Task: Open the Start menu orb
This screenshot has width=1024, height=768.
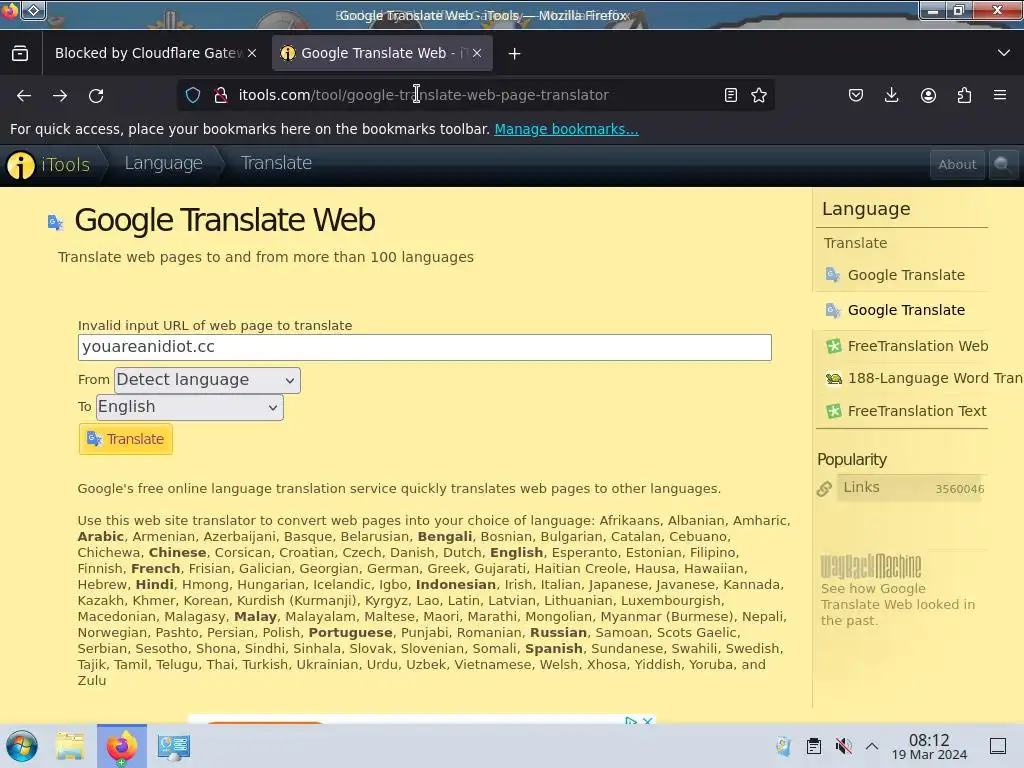Action: click(22, 746)
